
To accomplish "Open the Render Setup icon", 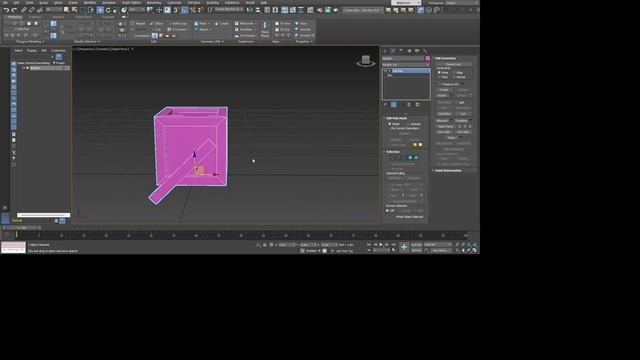I will point(320,10).
